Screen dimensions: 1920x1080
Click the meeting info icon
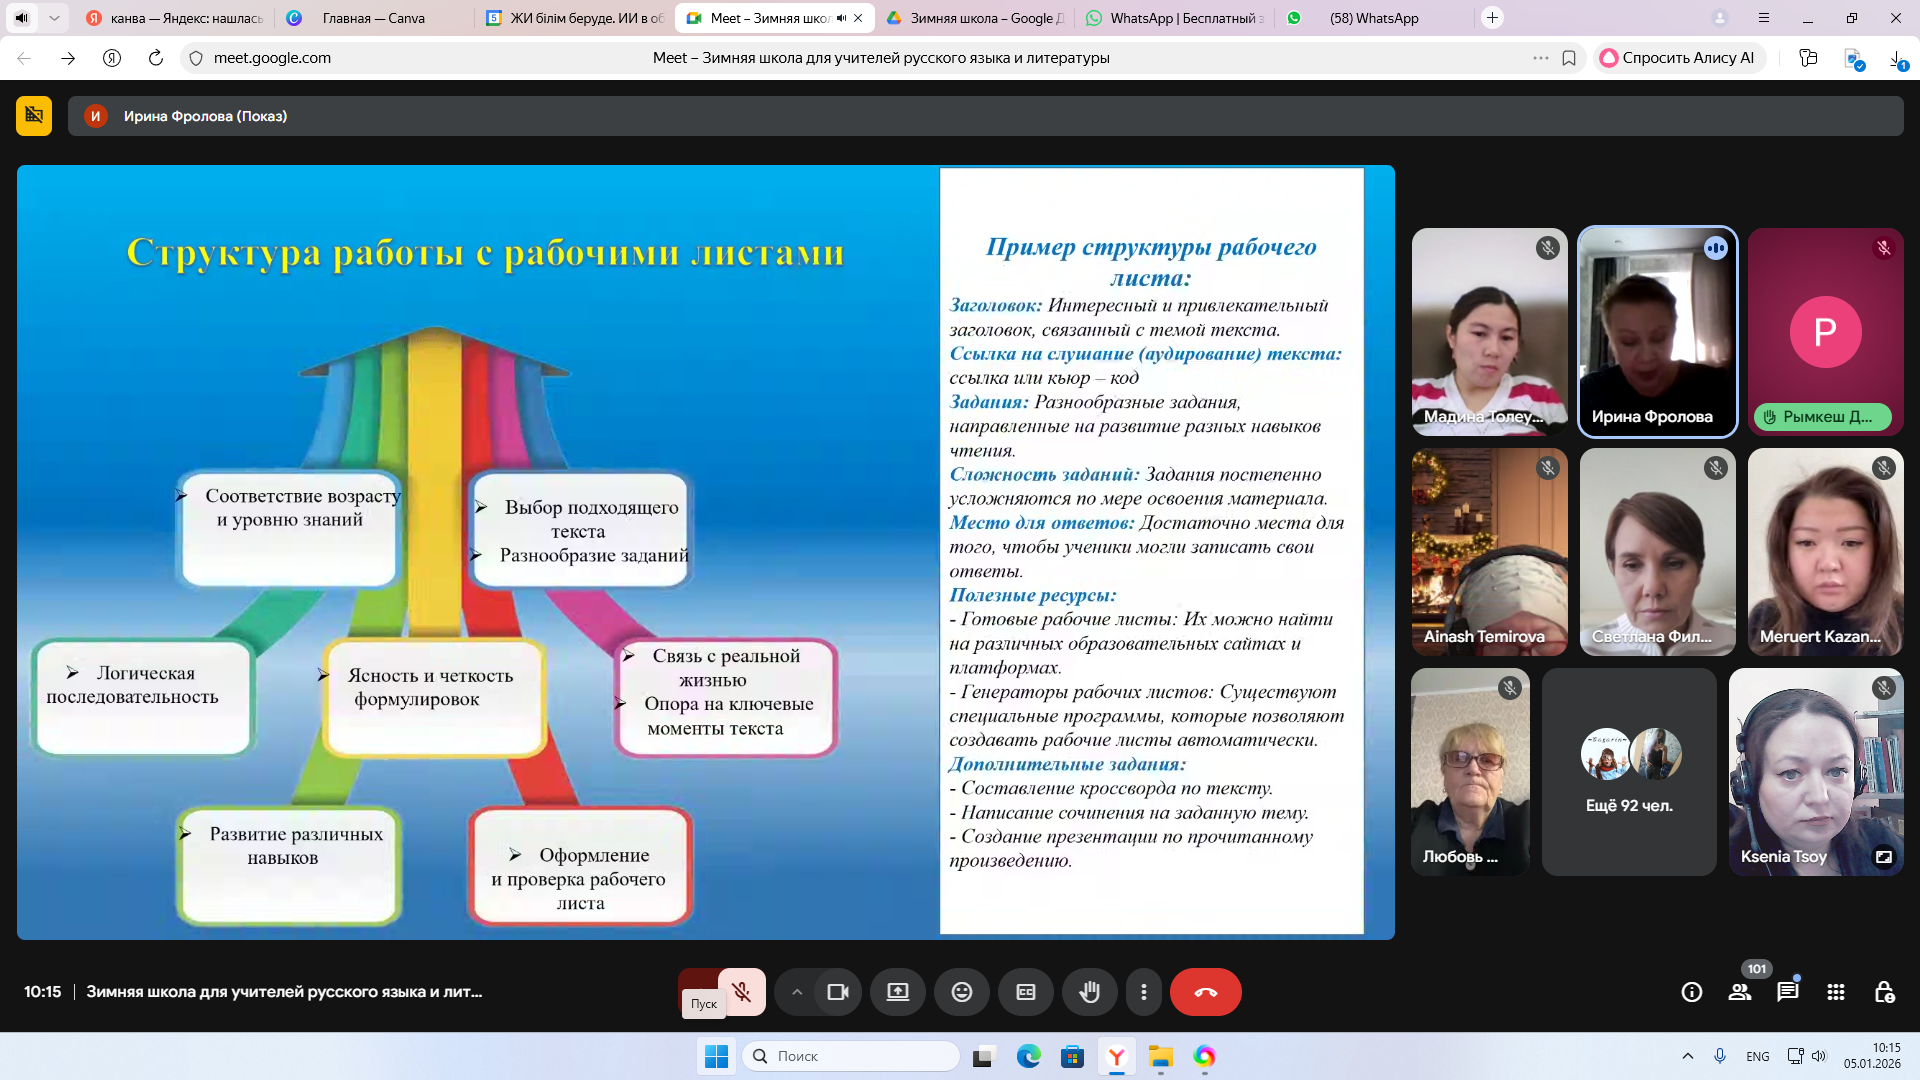[1691, 992]
